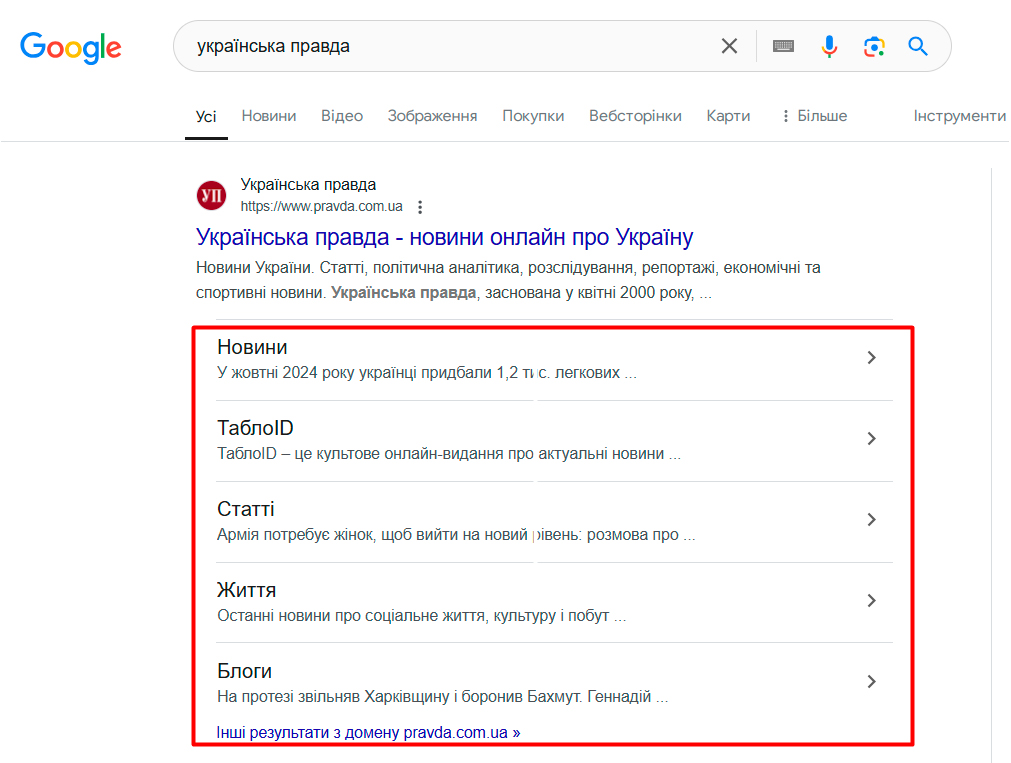Open the three-dot menu beside pravda.com.ua
Viewport: 1011px width, 763px height.
[x=420, y=207]
